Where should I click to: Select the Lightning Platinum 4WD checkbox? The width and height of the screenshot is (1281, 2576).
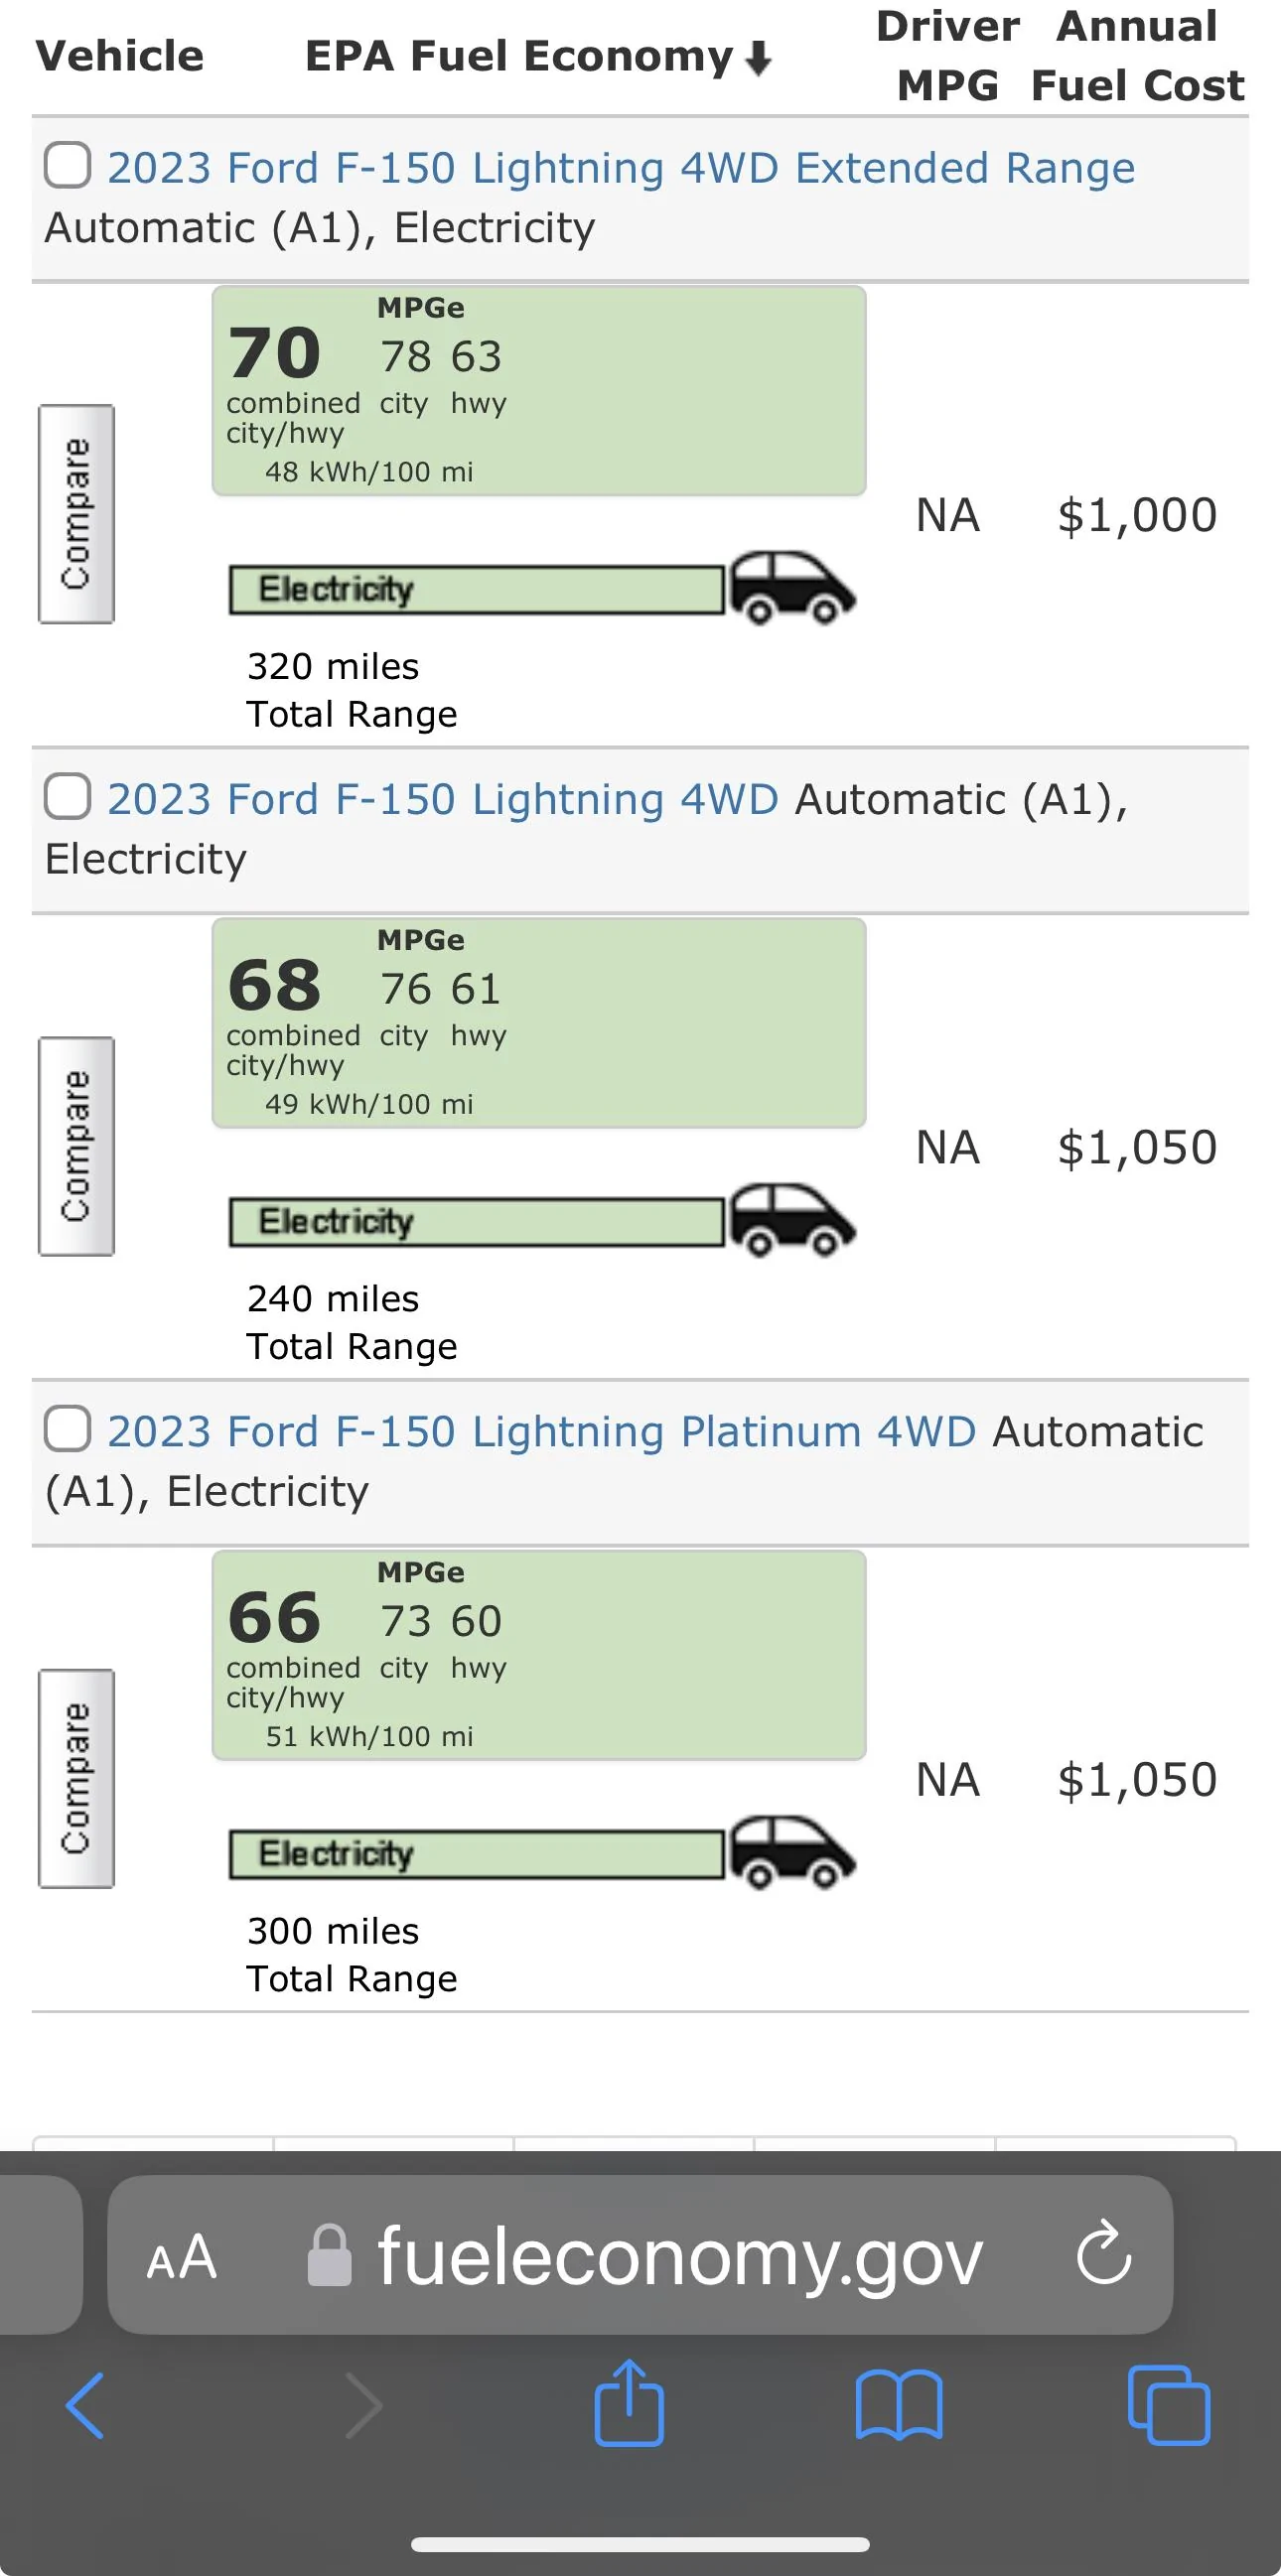coord(68,1429)
